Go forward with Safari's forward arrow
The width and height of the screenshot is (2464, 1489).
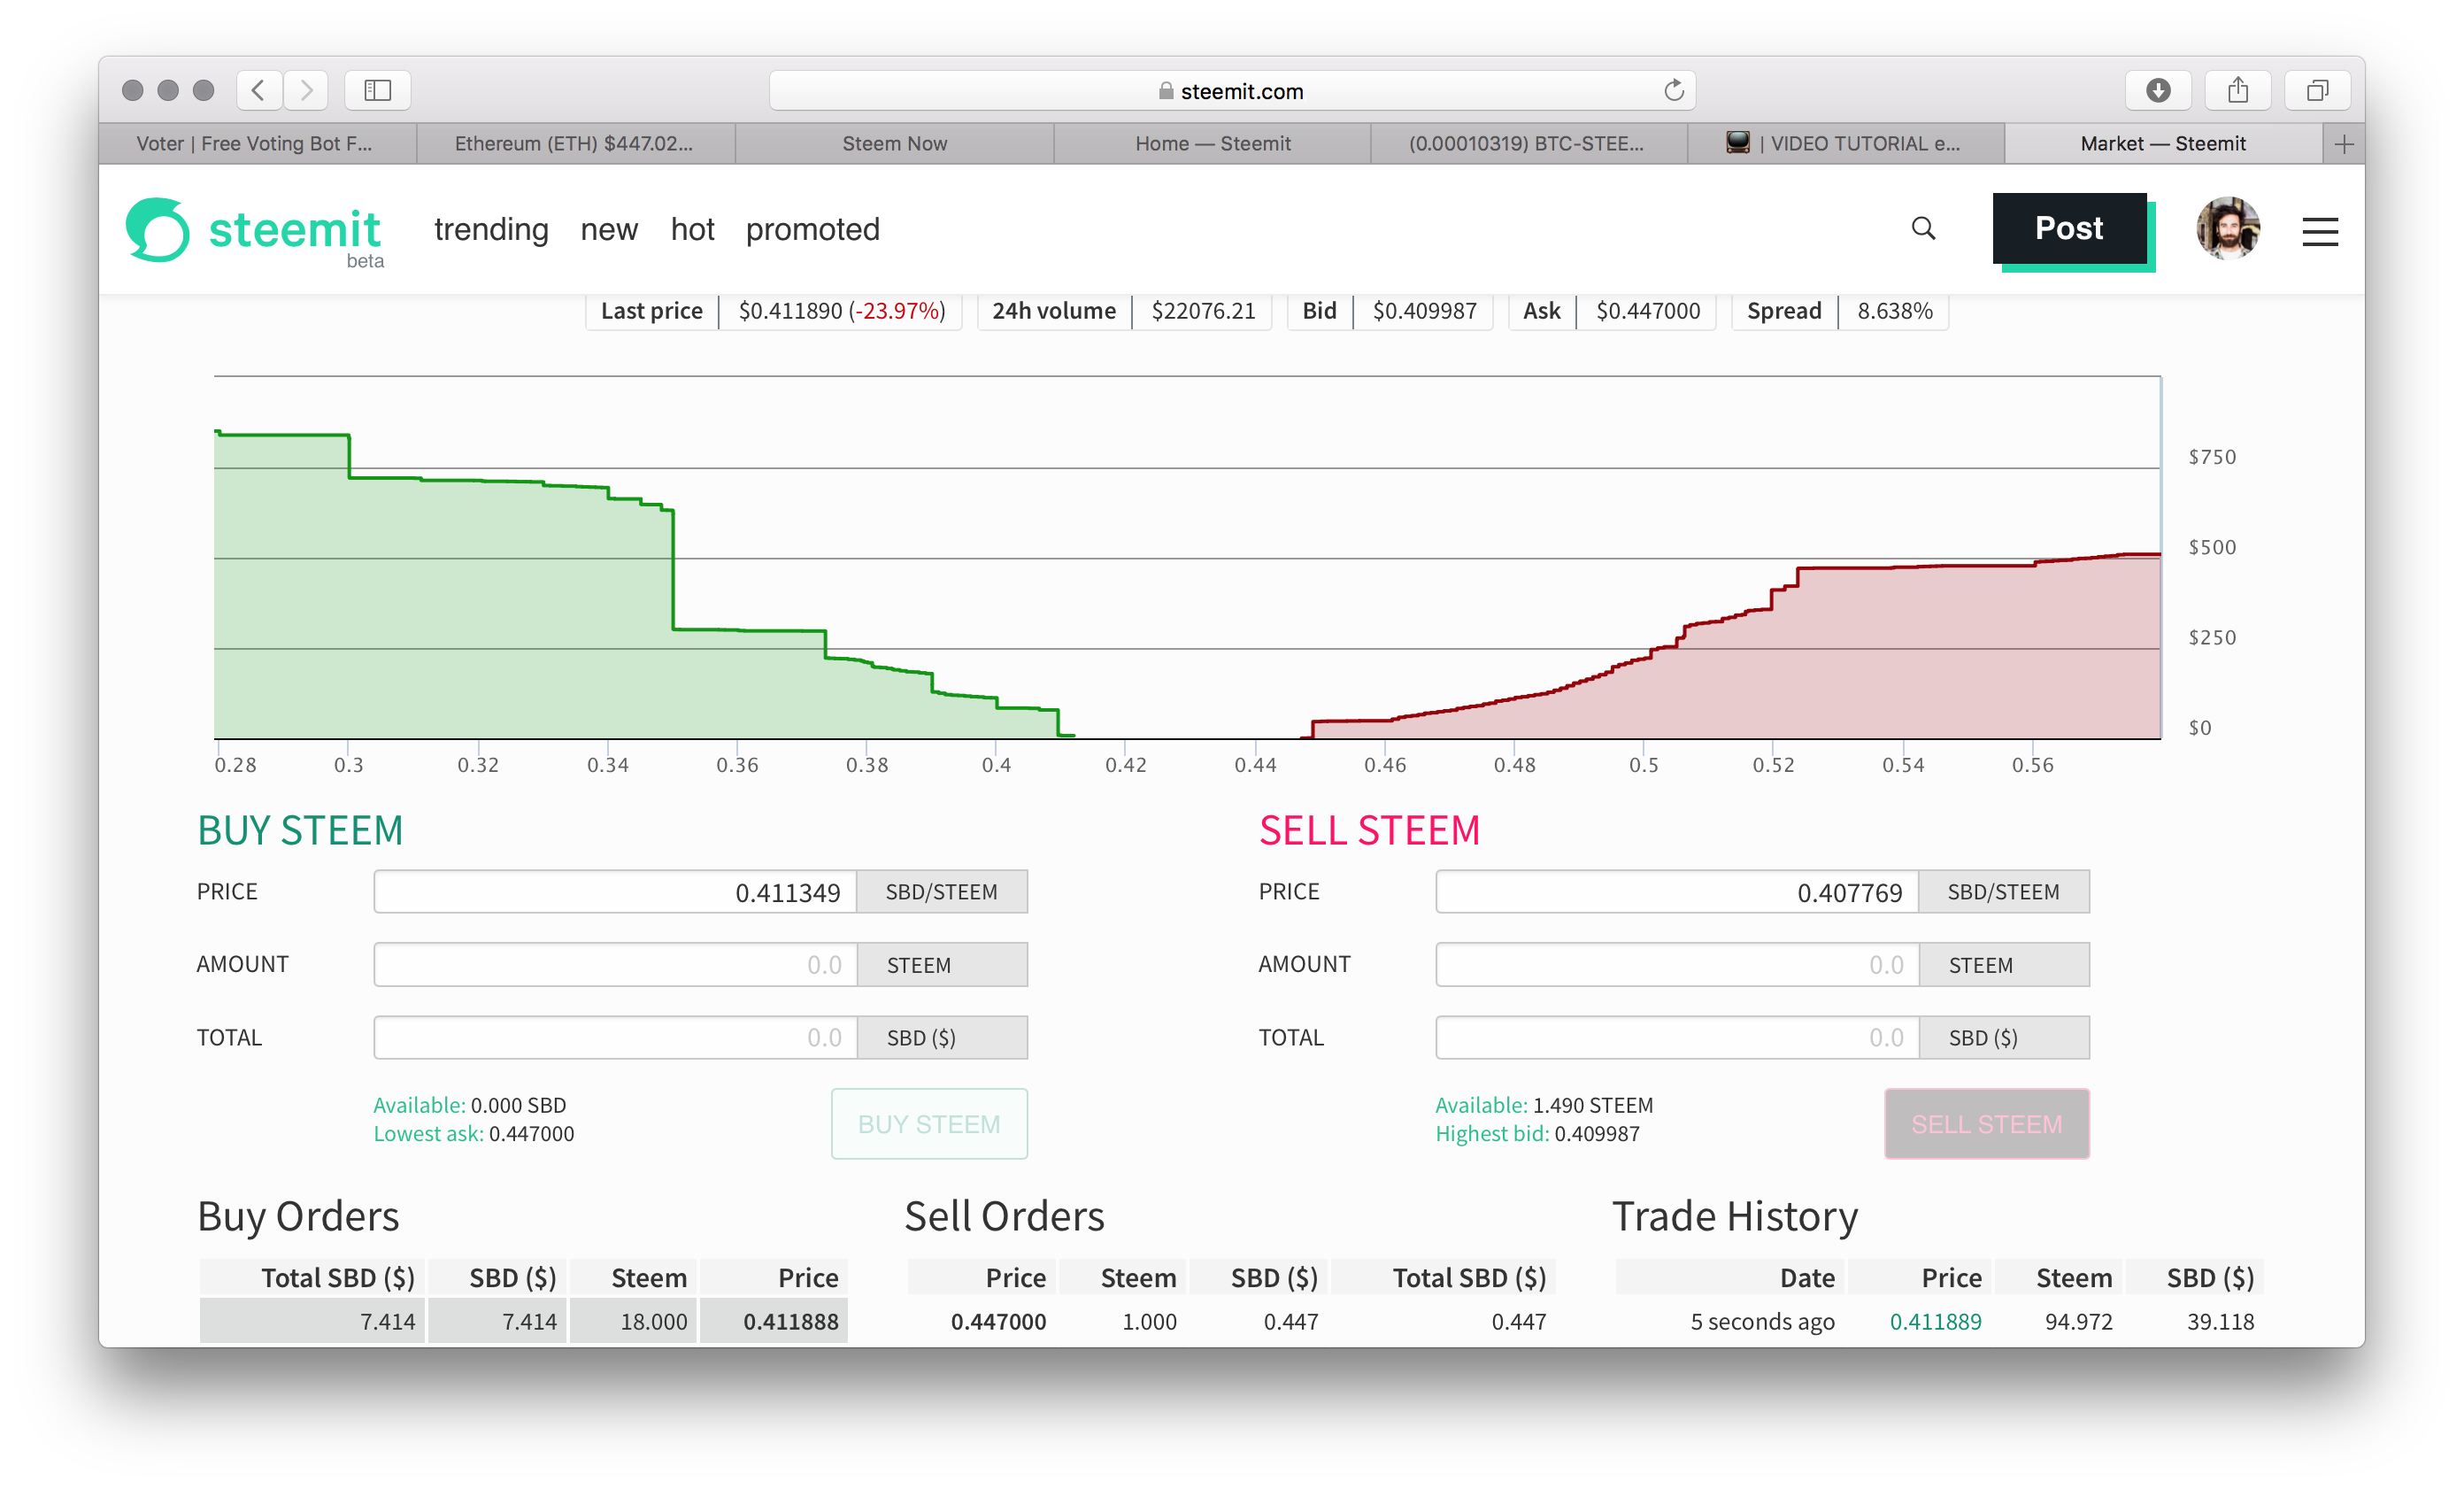306,90
